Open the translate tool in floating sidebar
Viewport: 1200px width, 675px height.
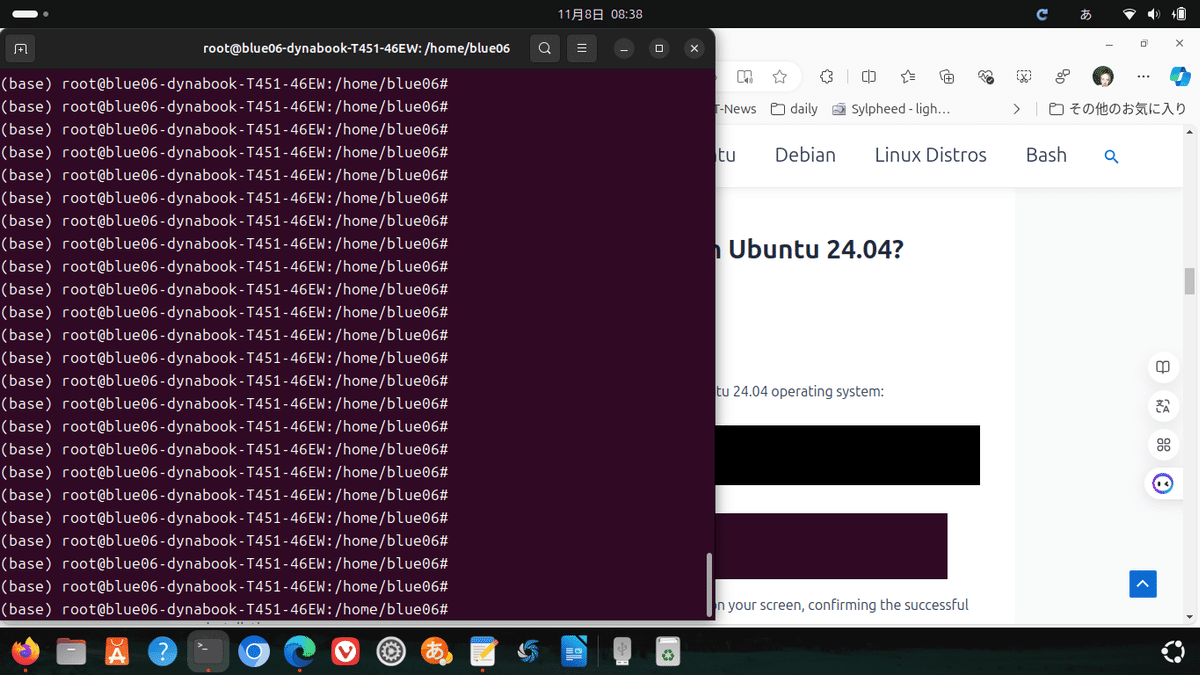pos(1163,406)
